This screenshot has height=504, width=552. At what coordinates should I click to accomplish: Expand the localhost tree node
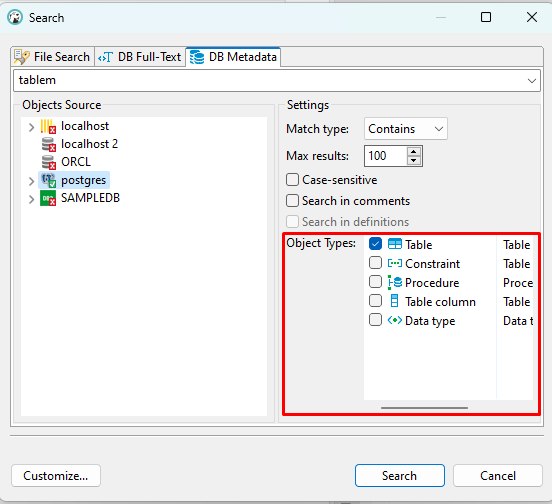31,127
